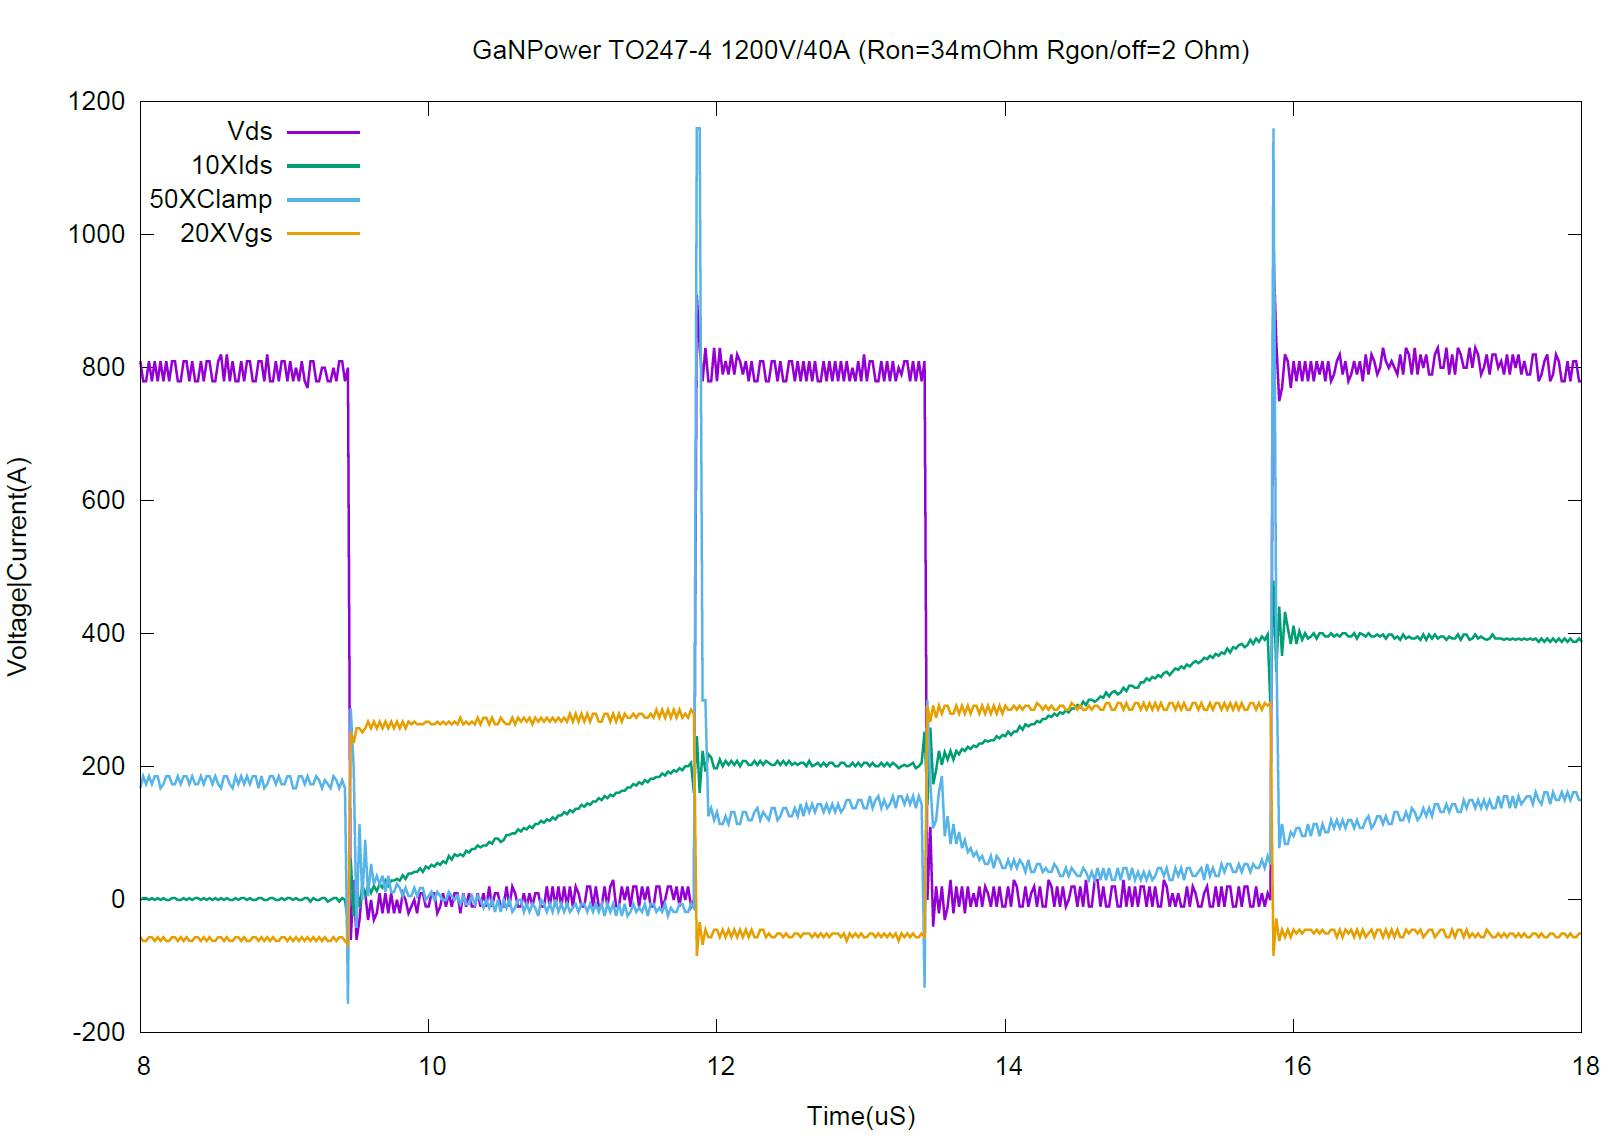Viewport: 1621px width, 1138px height.
Task: Click the 20XVgs legend label
Action: click(226, 233)
